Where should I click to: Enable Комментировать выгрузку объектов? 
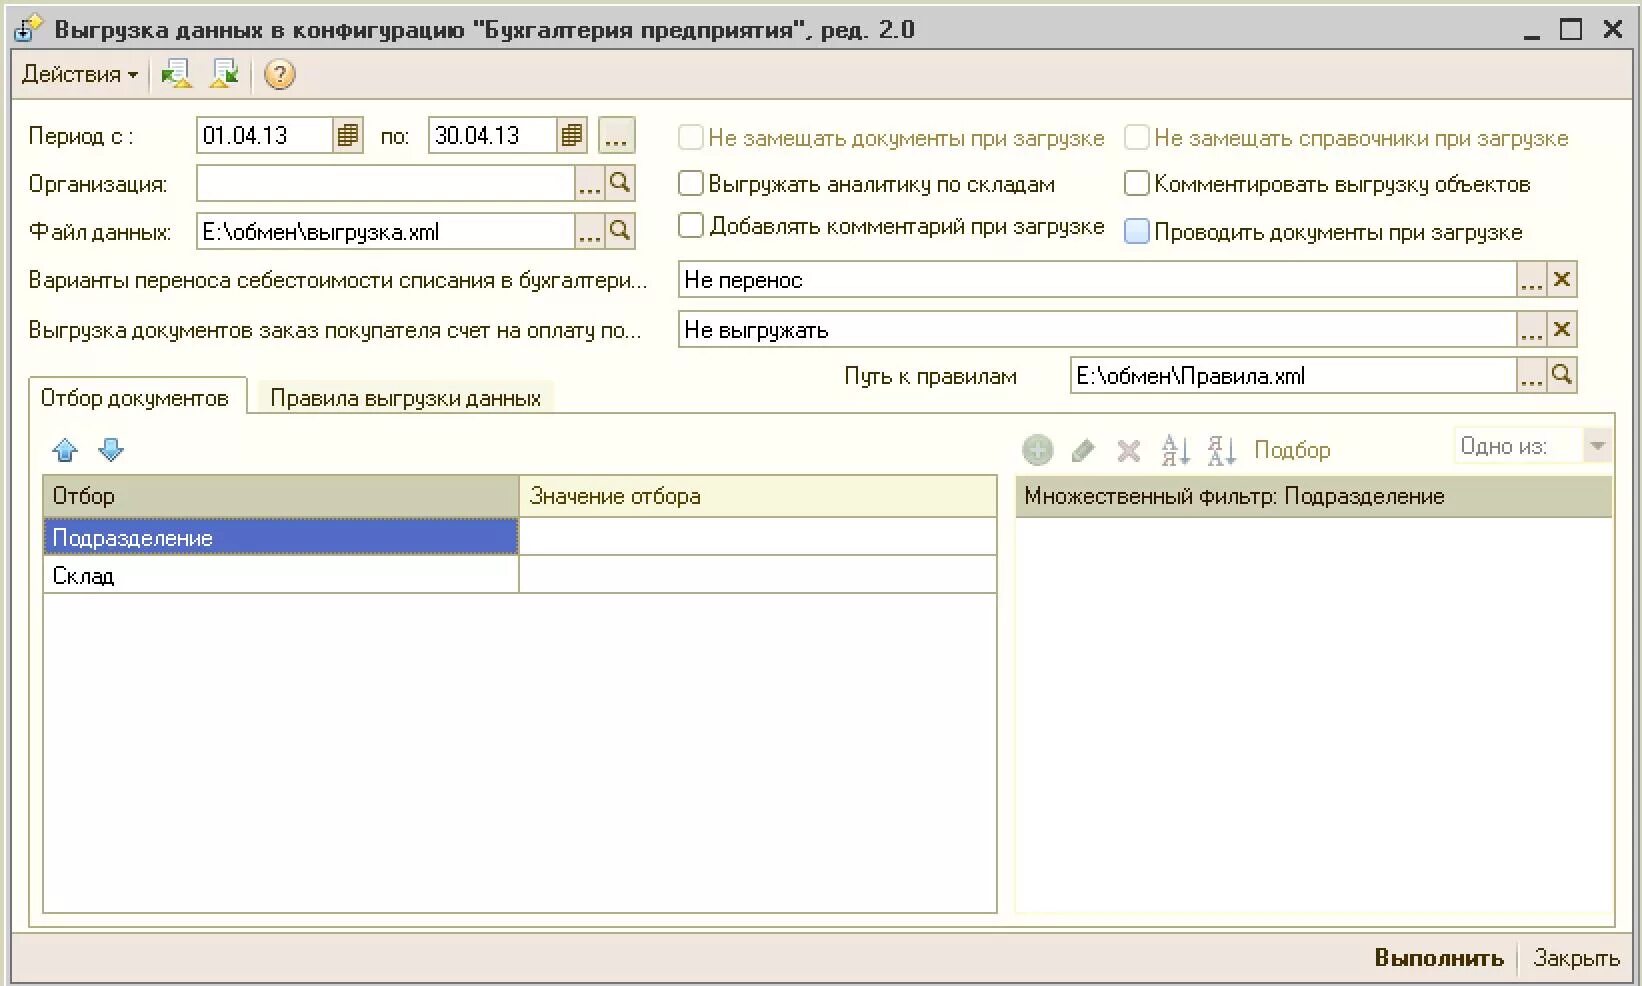tap(1137, 183)
